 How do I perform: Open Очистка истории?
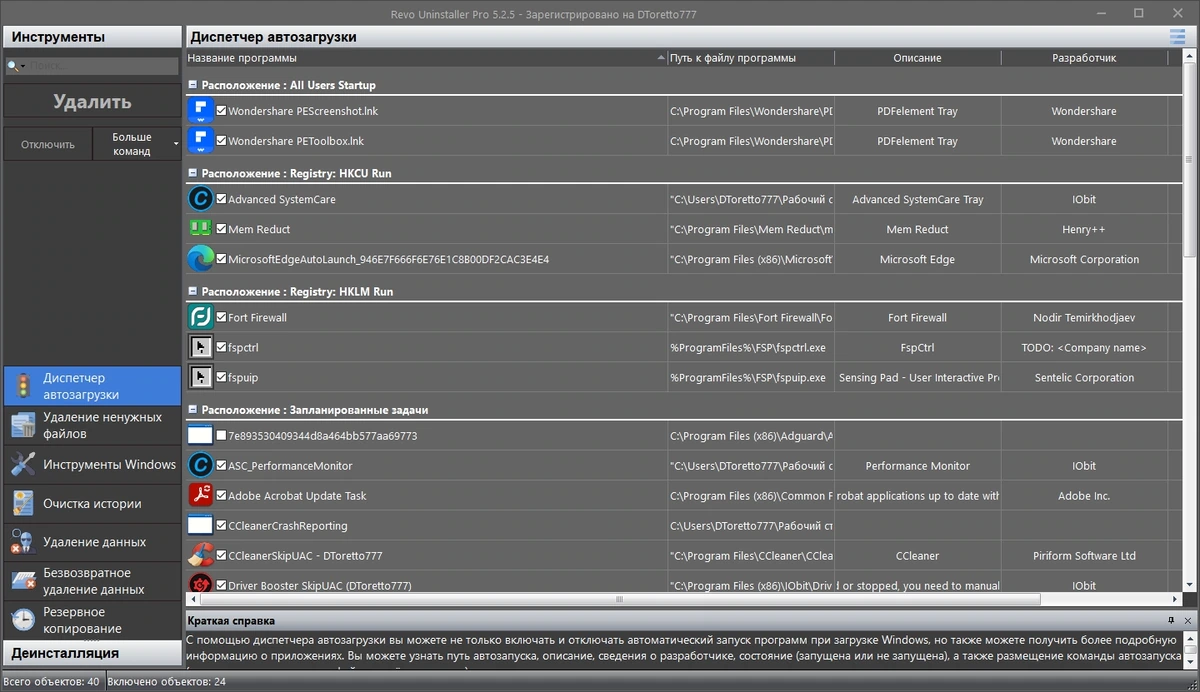[x=92, y=504]
